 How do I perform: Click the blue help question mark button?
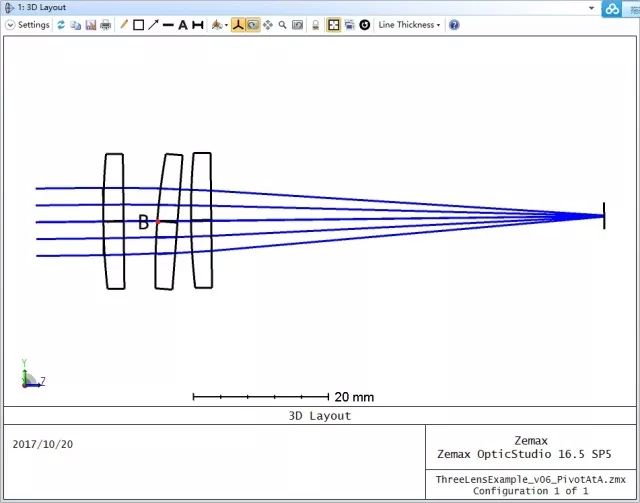454,25
